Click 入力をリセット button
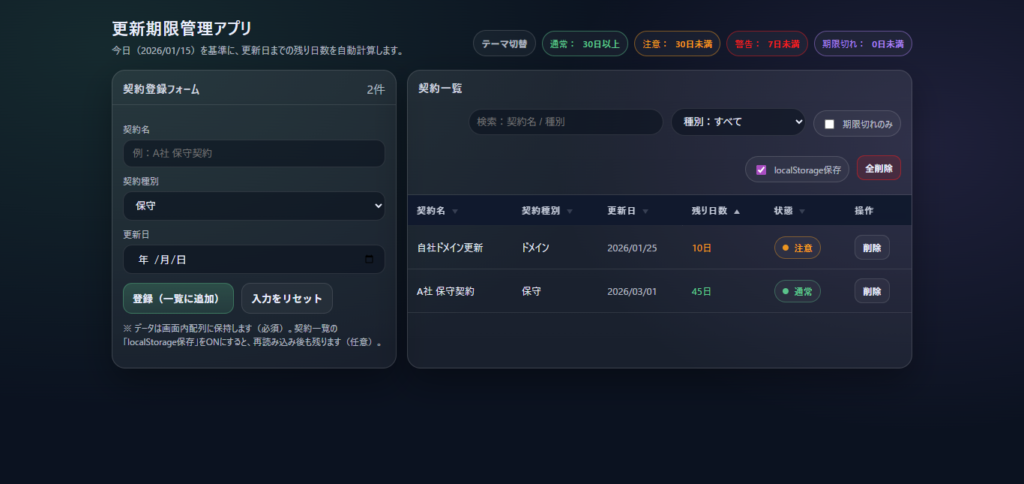 point(287,298)
